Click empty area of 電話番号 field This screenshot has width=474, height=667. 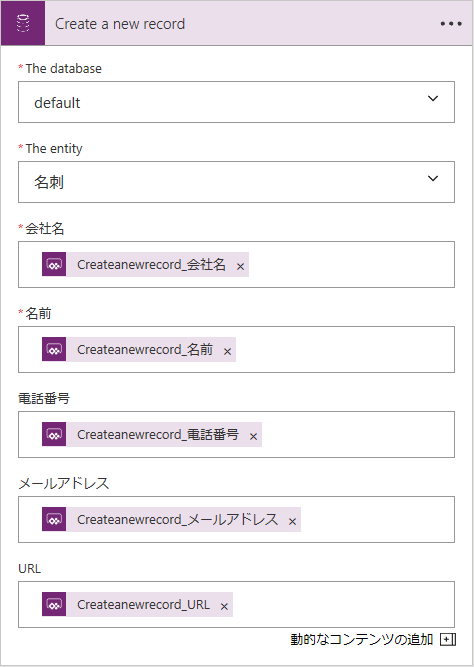tap(357, 434)
